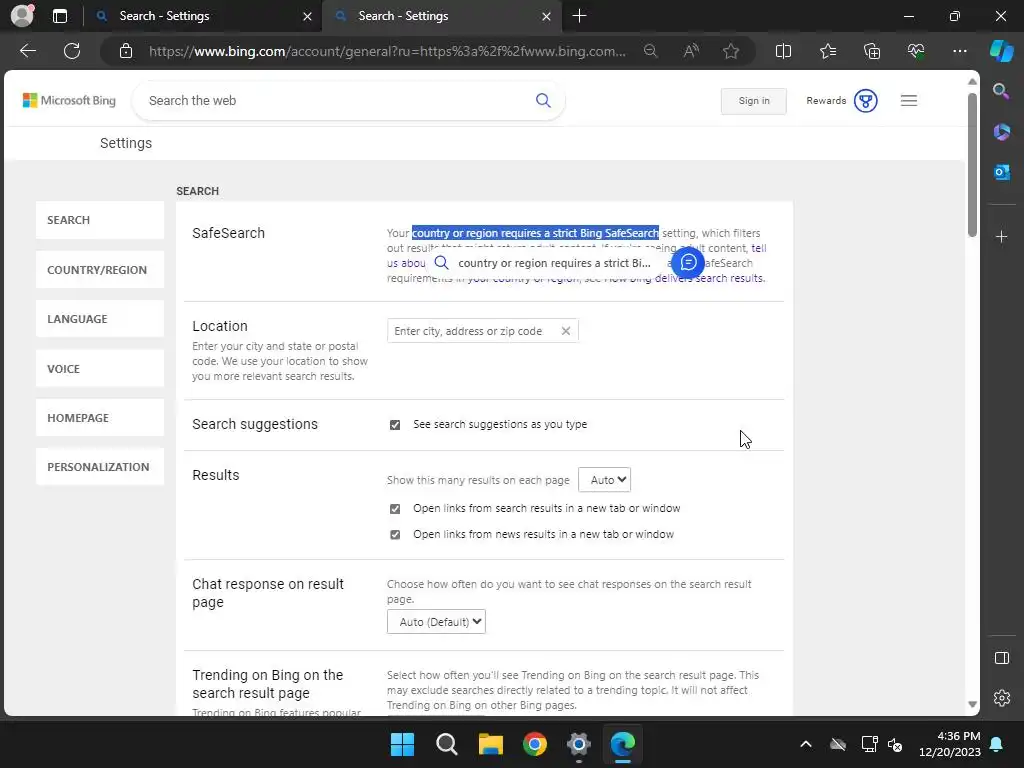Image resolution: width=1024 pixels, height=768 pixels.
Task: Clear the Location field with X
Action: (x=566, y=331)
